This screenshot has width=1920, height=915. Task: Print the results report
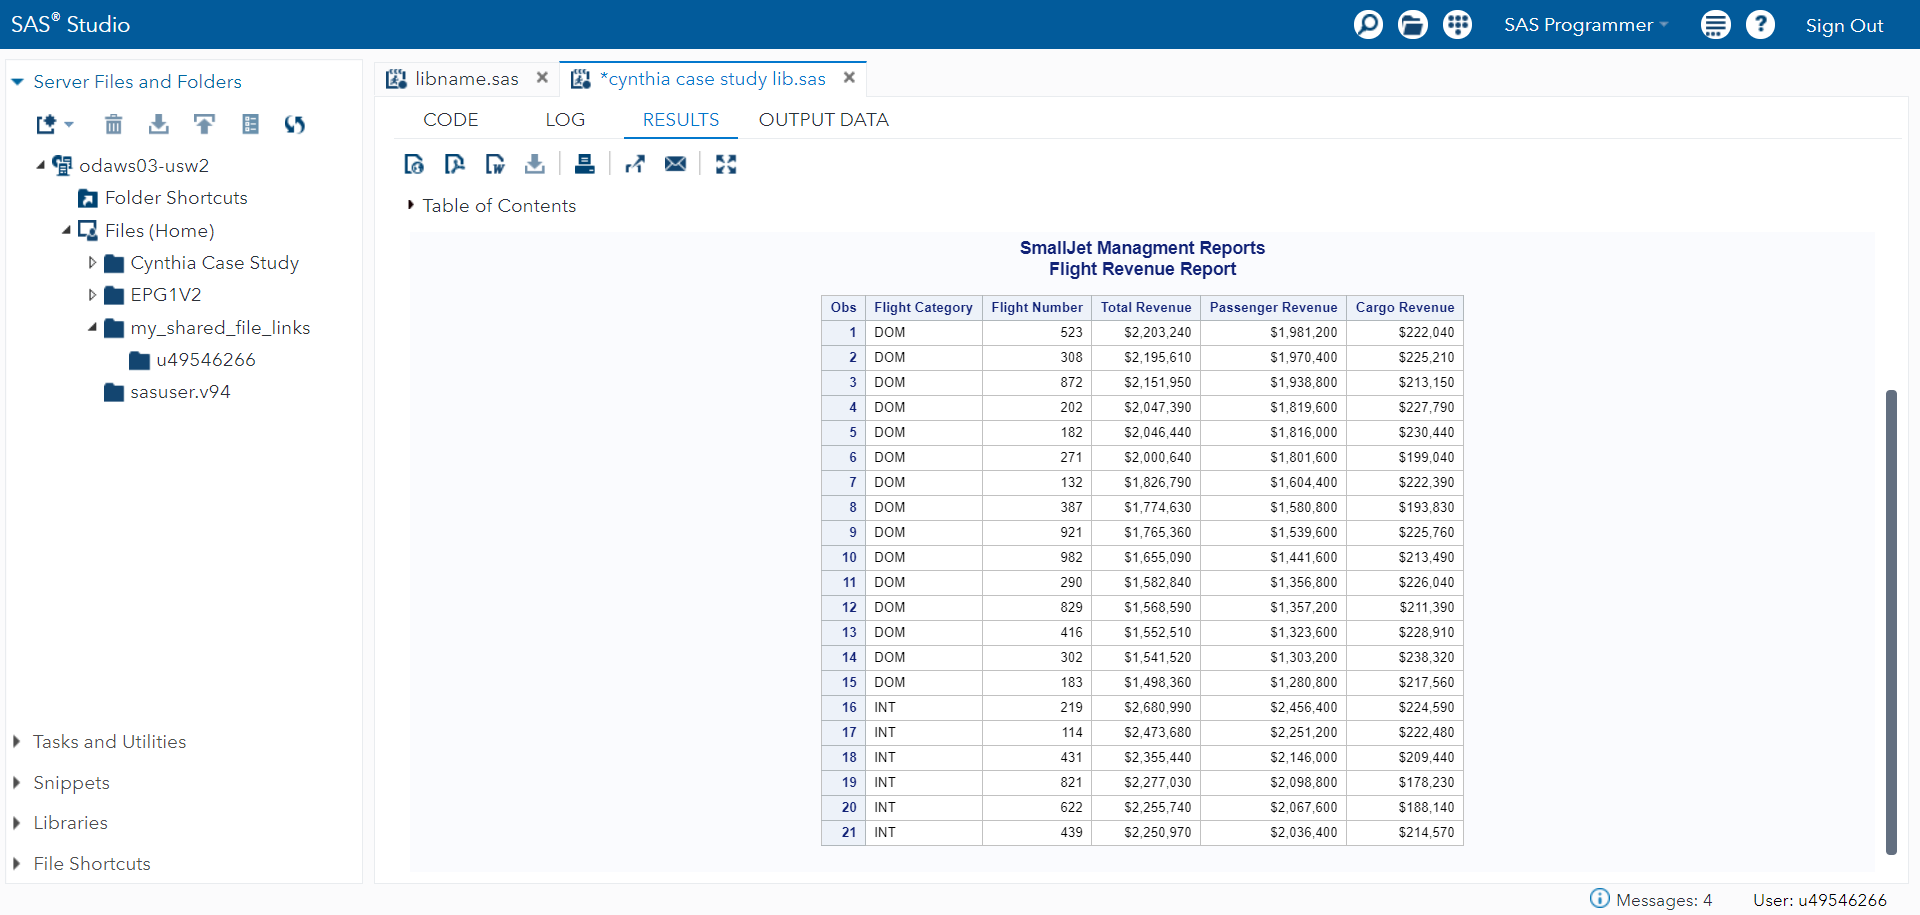click(x=585, y=164)
